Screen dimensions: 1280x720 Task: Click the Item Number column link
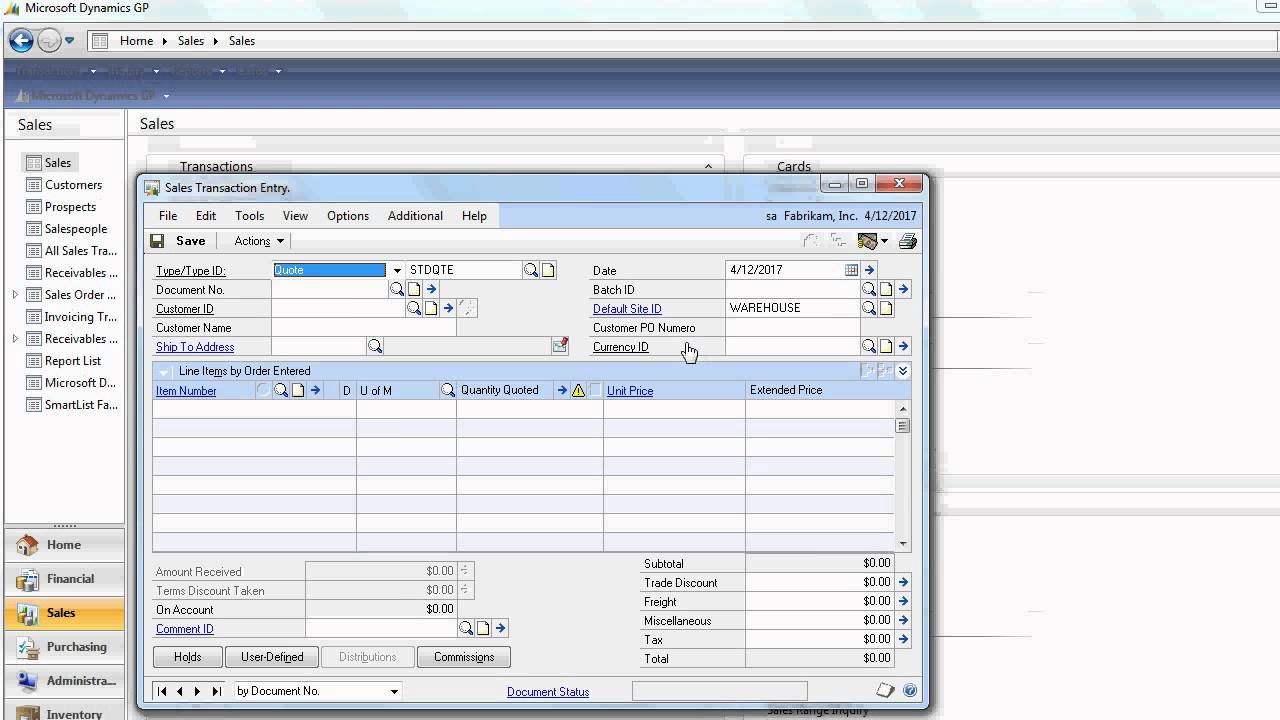tap(186, 391)
